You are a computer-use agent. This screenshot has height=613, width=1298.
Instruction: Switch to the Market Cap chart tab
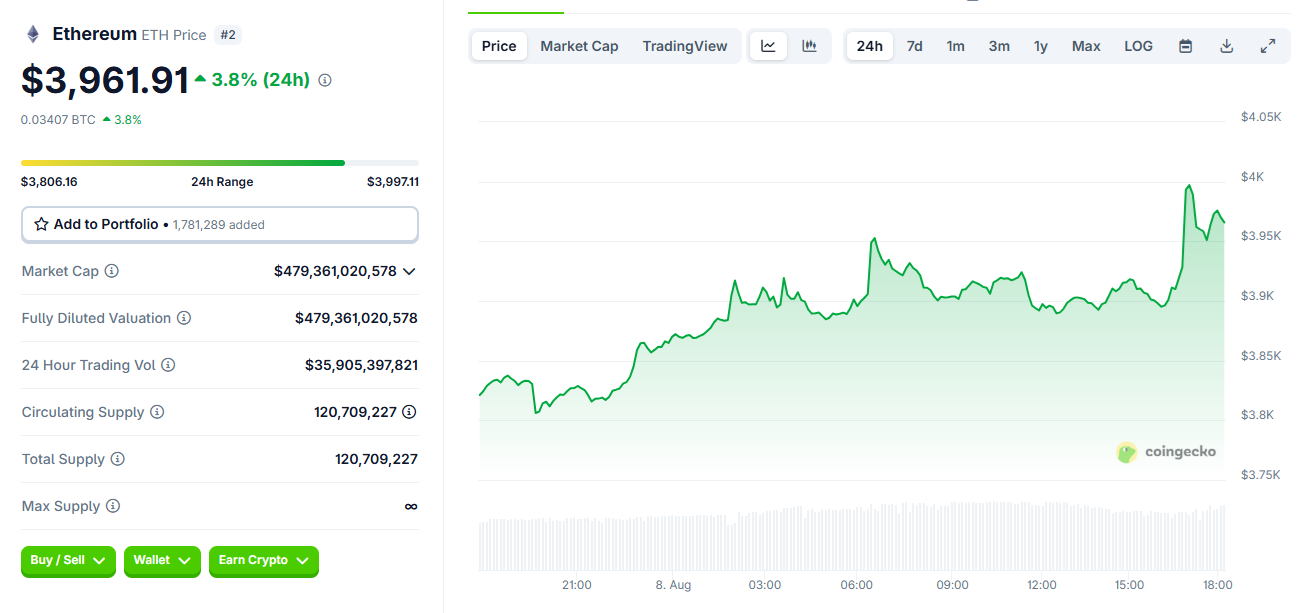tap(579, 46)
